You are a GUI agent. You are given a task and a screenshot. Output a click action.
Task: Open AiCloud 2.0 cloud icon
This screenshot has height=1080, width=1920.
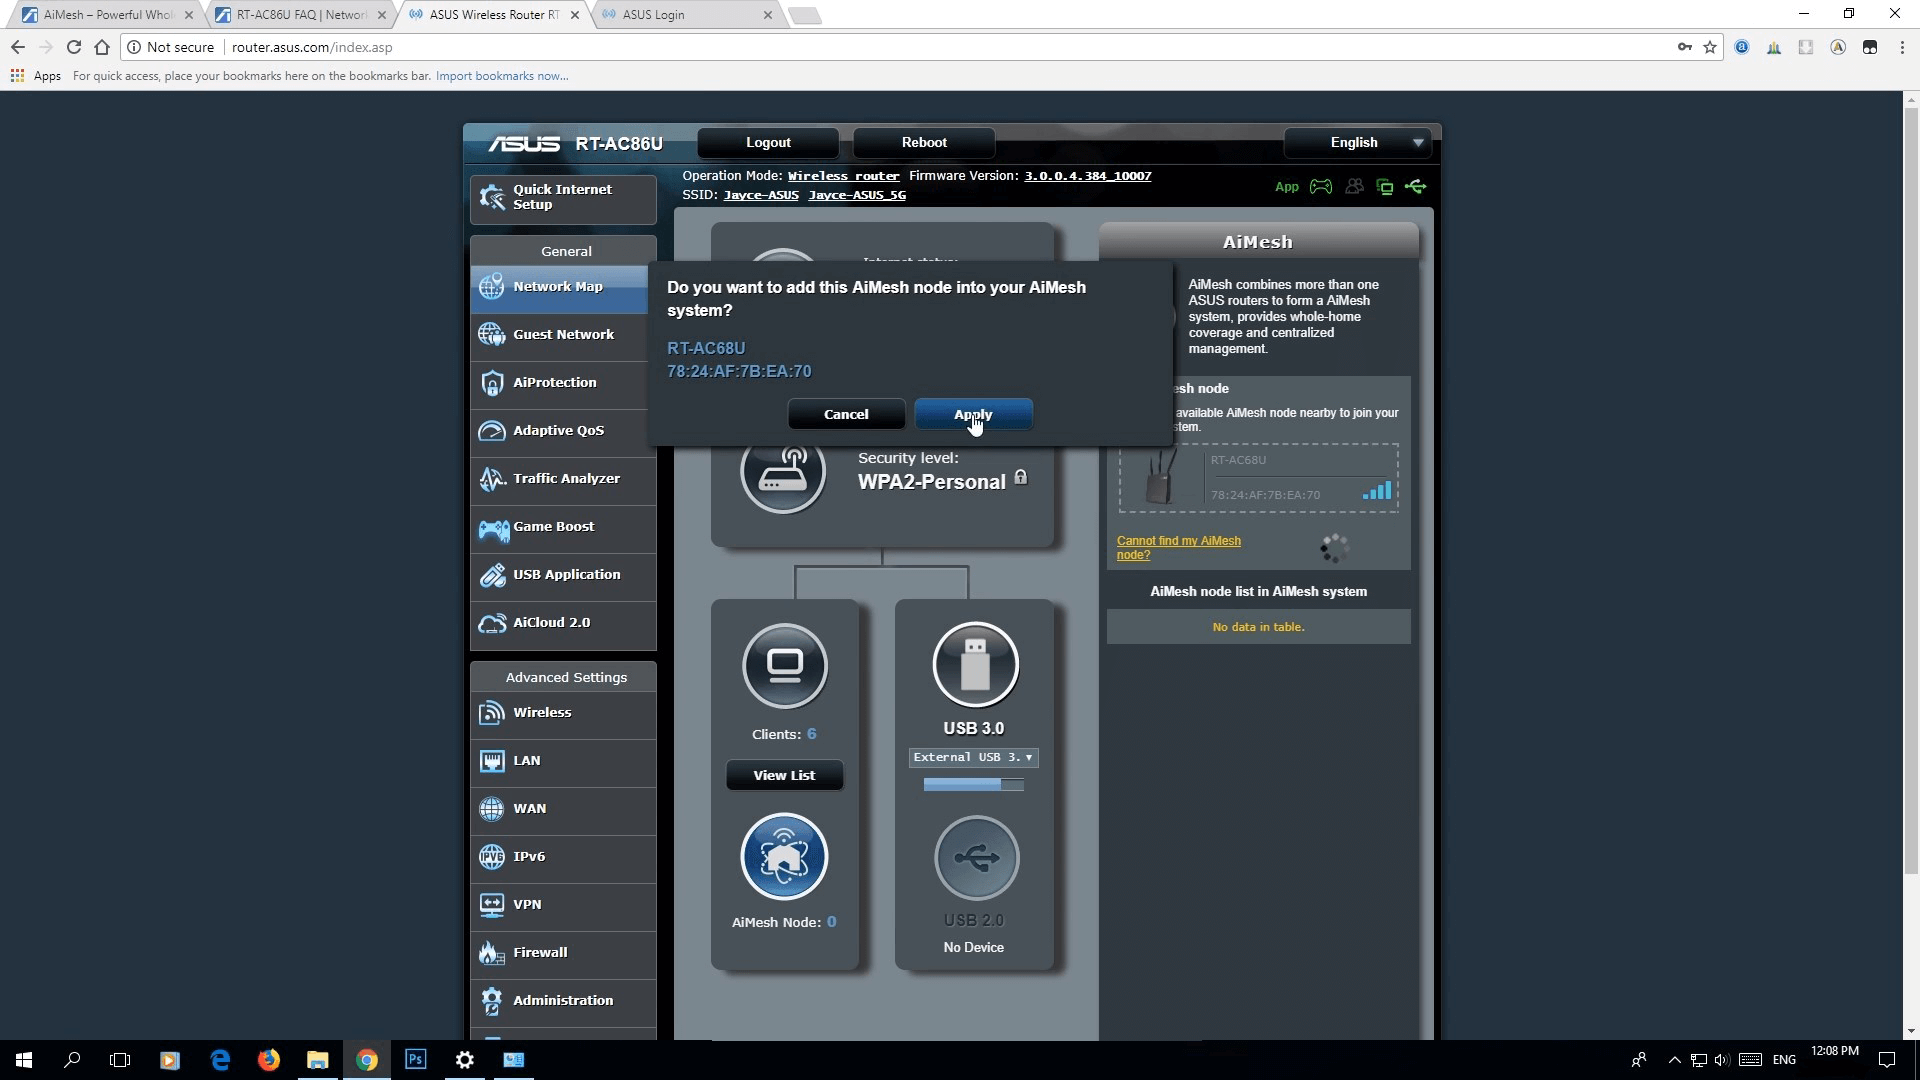click(x=491, y=623)
